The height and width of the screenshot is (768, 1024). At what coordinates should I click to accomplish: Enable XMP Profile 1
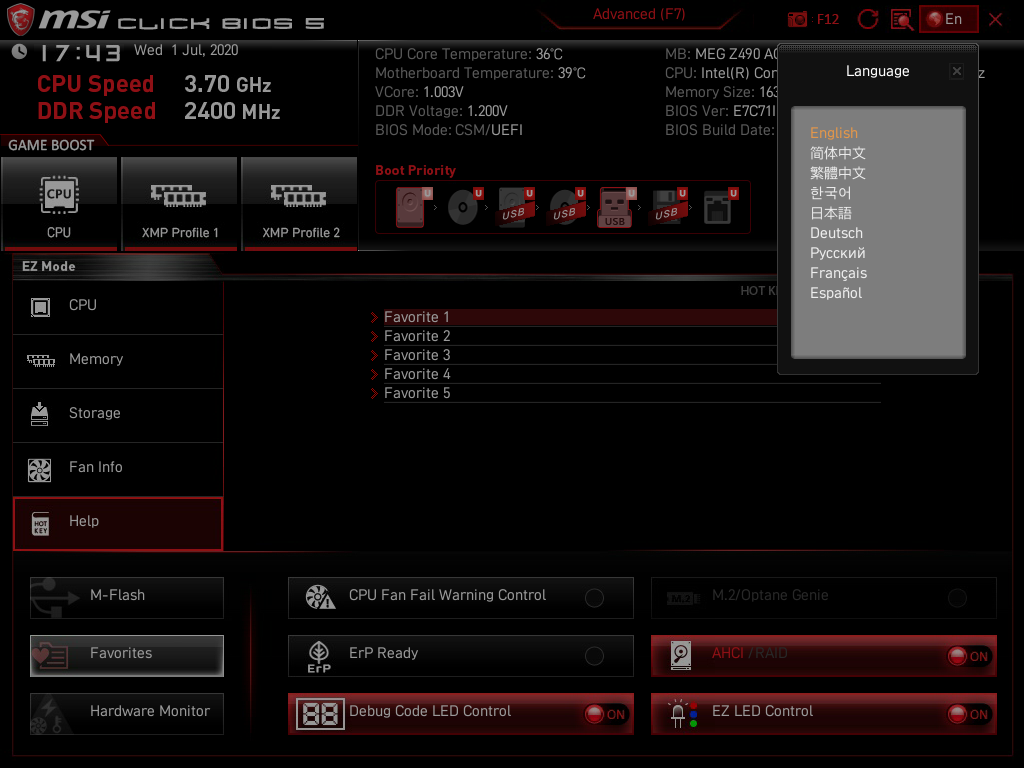180,204
